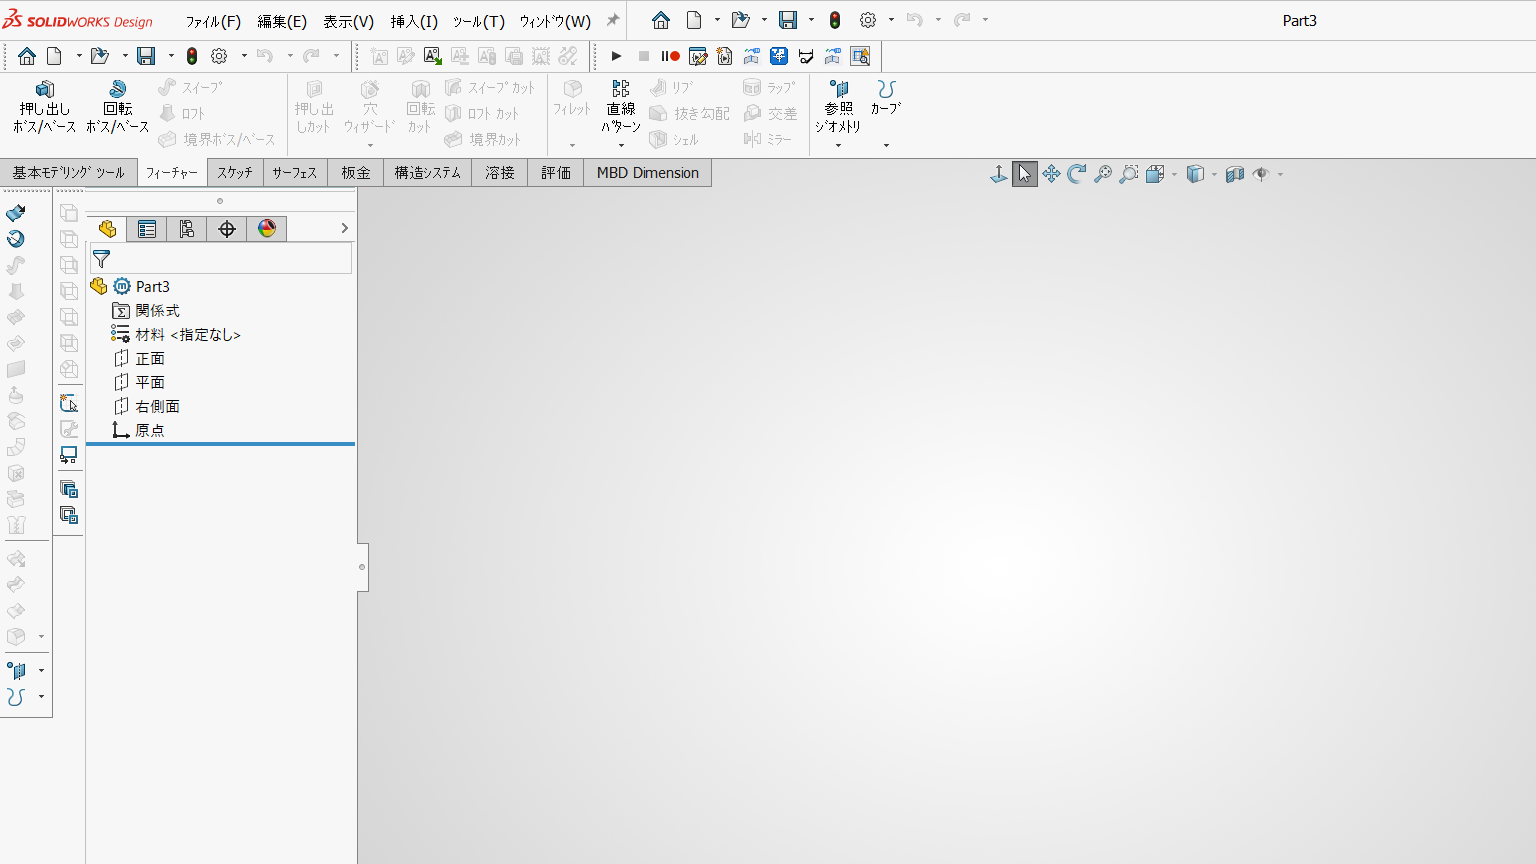Open the edit macro icon
This screenshot has height=864, width=1536.
698,56
